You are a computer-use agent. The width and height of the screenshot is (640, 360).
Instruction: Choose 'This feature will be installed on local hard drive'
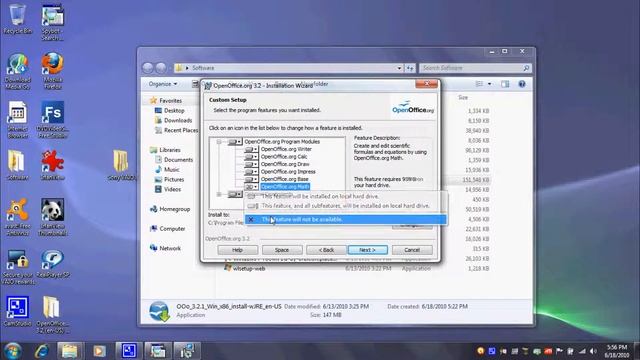345,196
